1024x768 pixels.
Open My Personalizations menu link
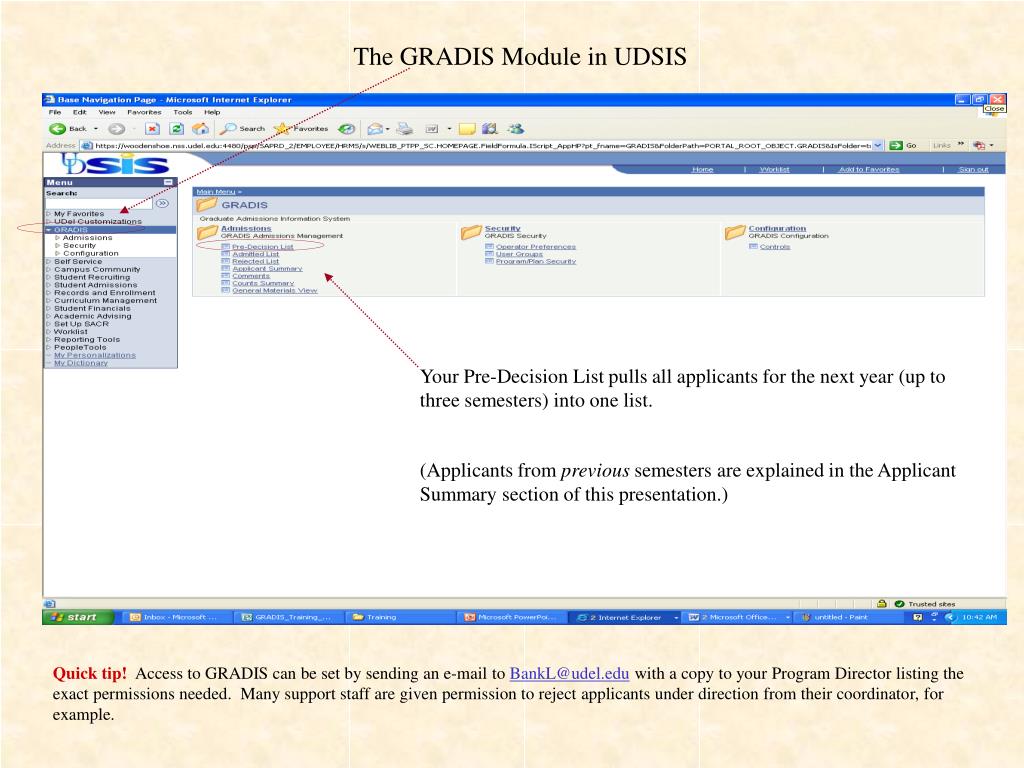pos(95,355)
